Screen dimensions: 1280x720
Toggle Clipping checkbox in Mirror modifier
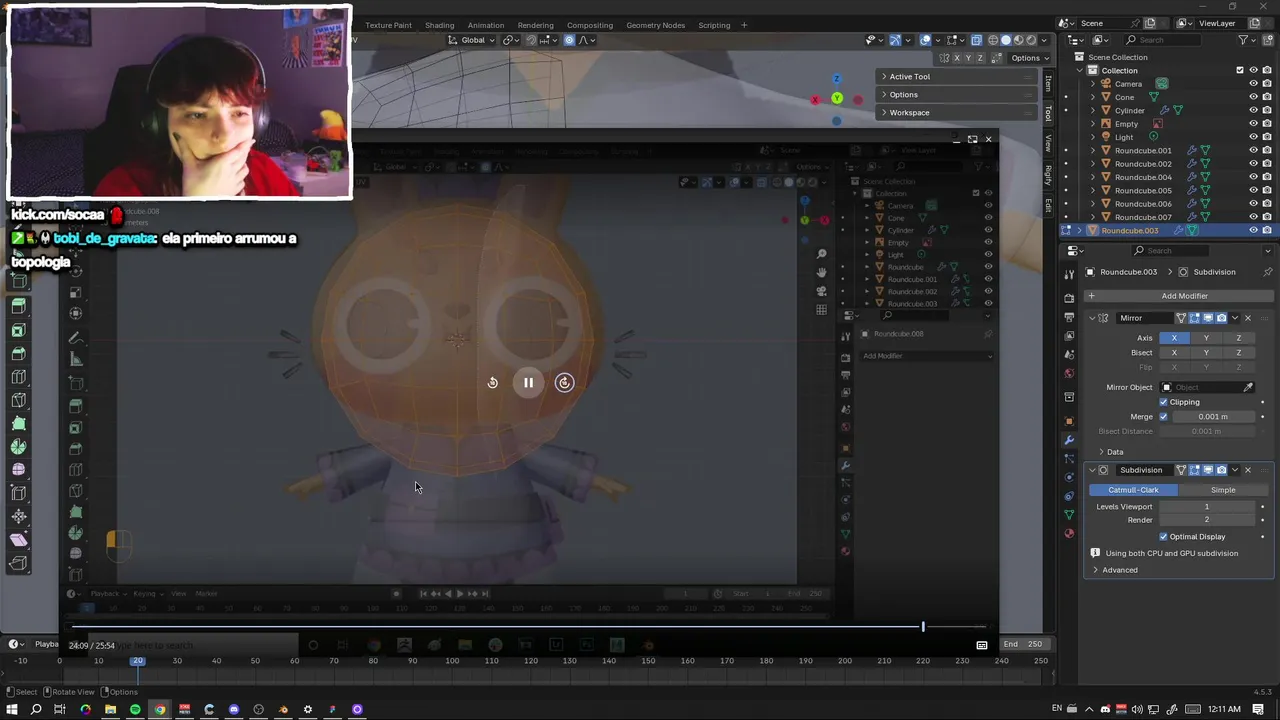pyautogui.click(x=1163, y=402)
